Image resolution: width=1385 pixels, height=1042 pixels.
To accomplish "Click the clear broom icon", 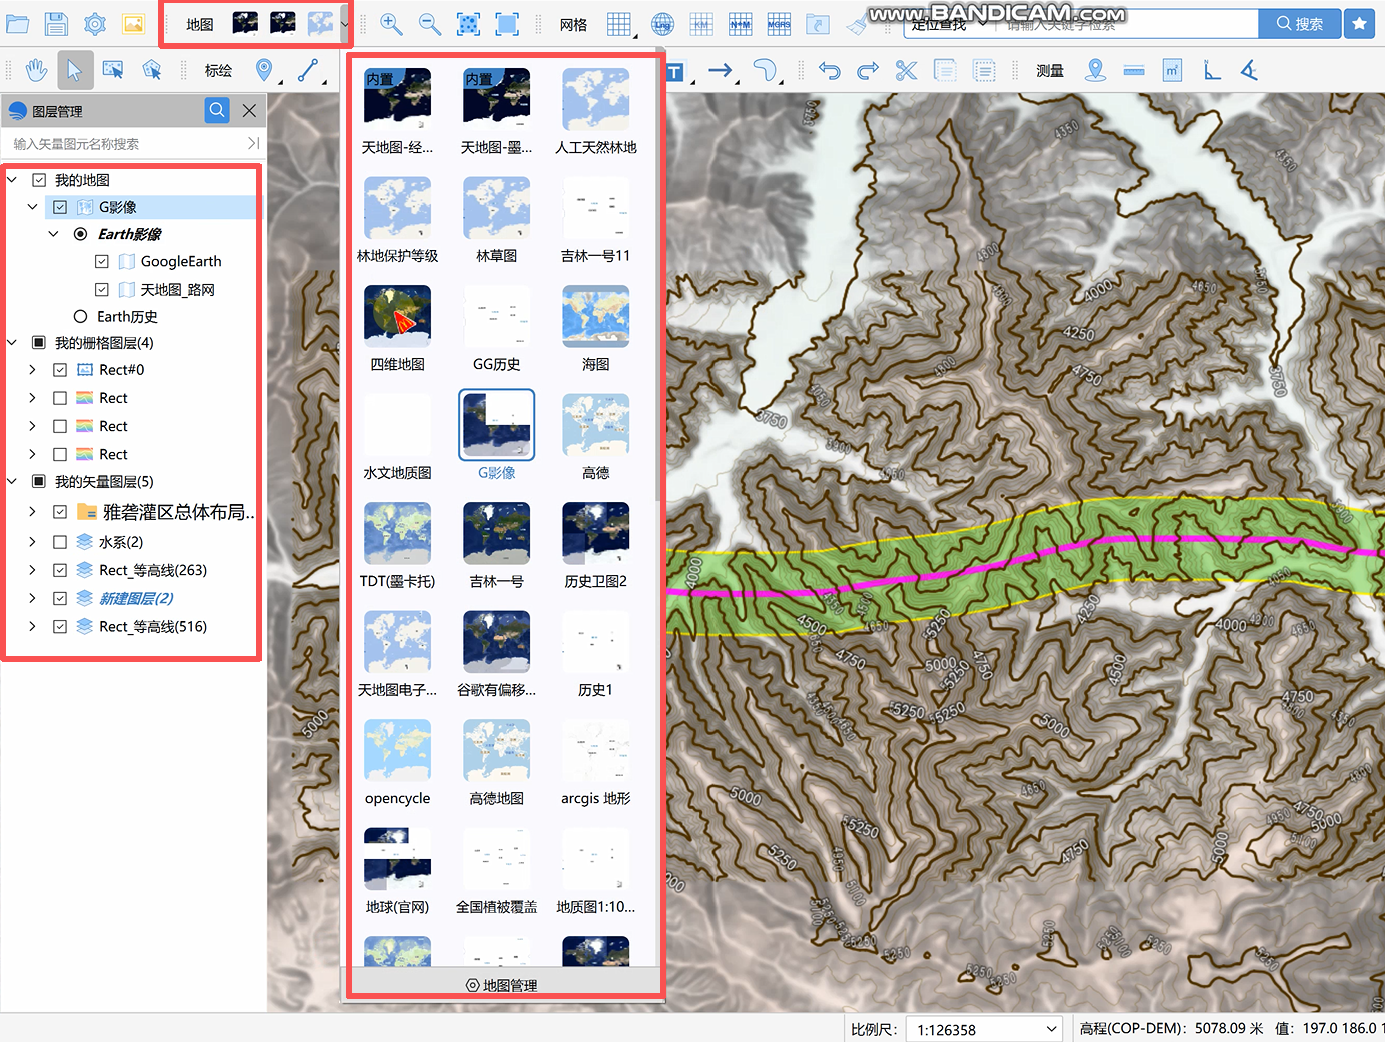I will (x=857, y=24).
